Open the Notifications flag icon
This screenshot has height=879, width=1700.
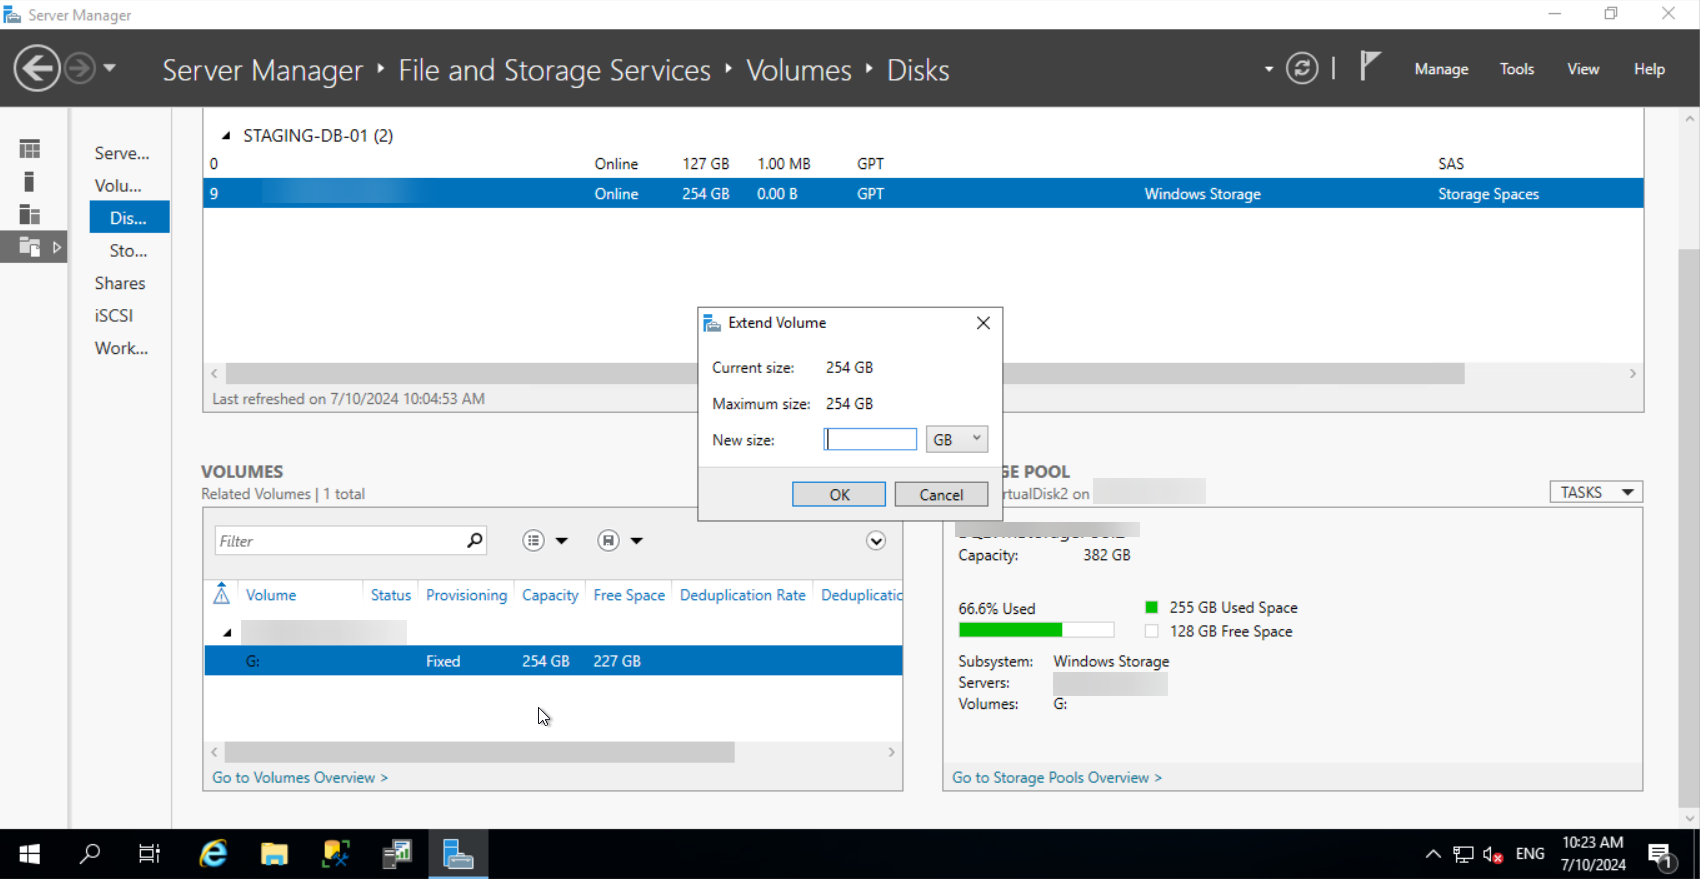[1370, 67]
